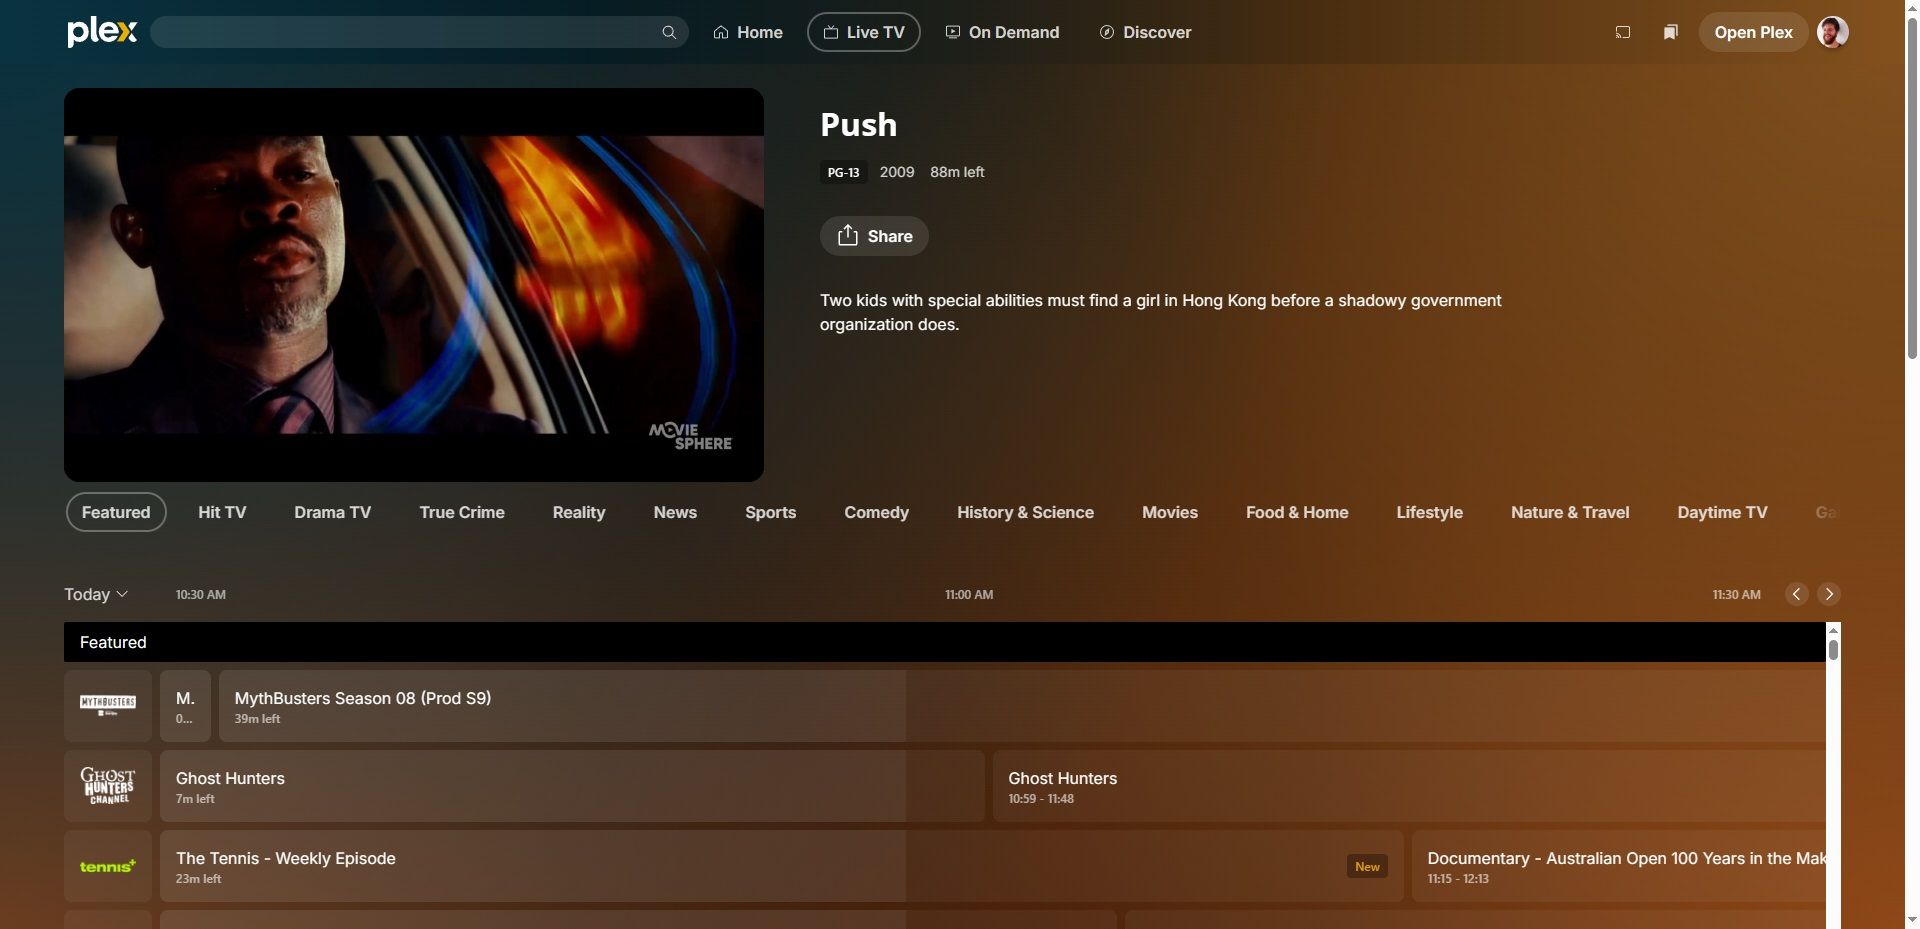
Task: Select the Daytime TV category tab
Action: (x=1722, y=512)
